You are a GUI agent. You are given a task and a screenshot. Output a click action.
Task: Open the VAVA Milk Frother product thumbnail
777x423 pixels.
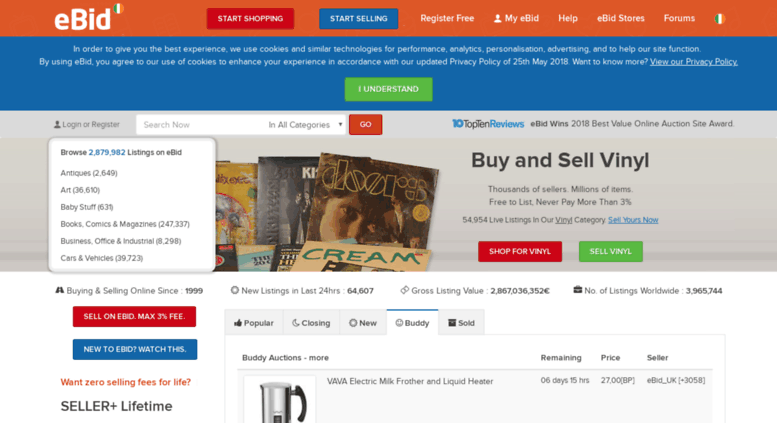click(x=279, y=400)
